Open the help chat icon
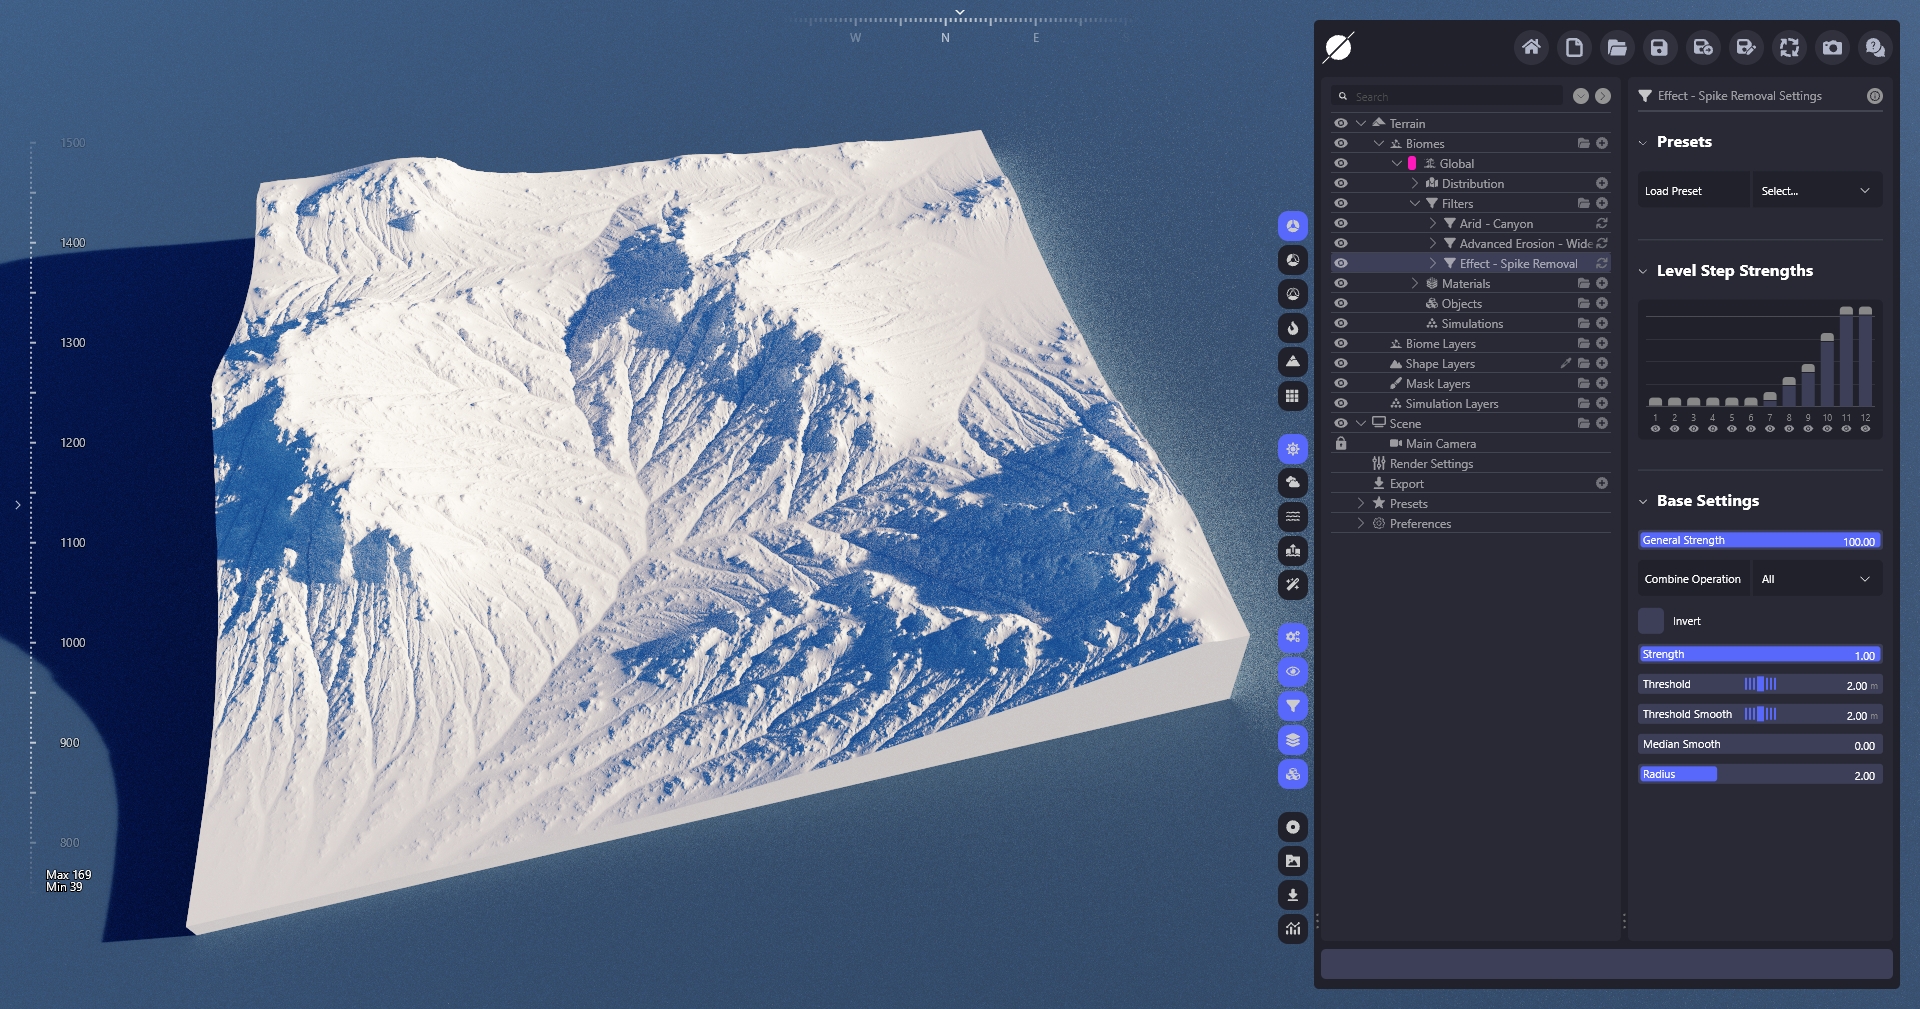Image resolution: width=1920 pixels, height=1009 pixels. (1875, 47)
